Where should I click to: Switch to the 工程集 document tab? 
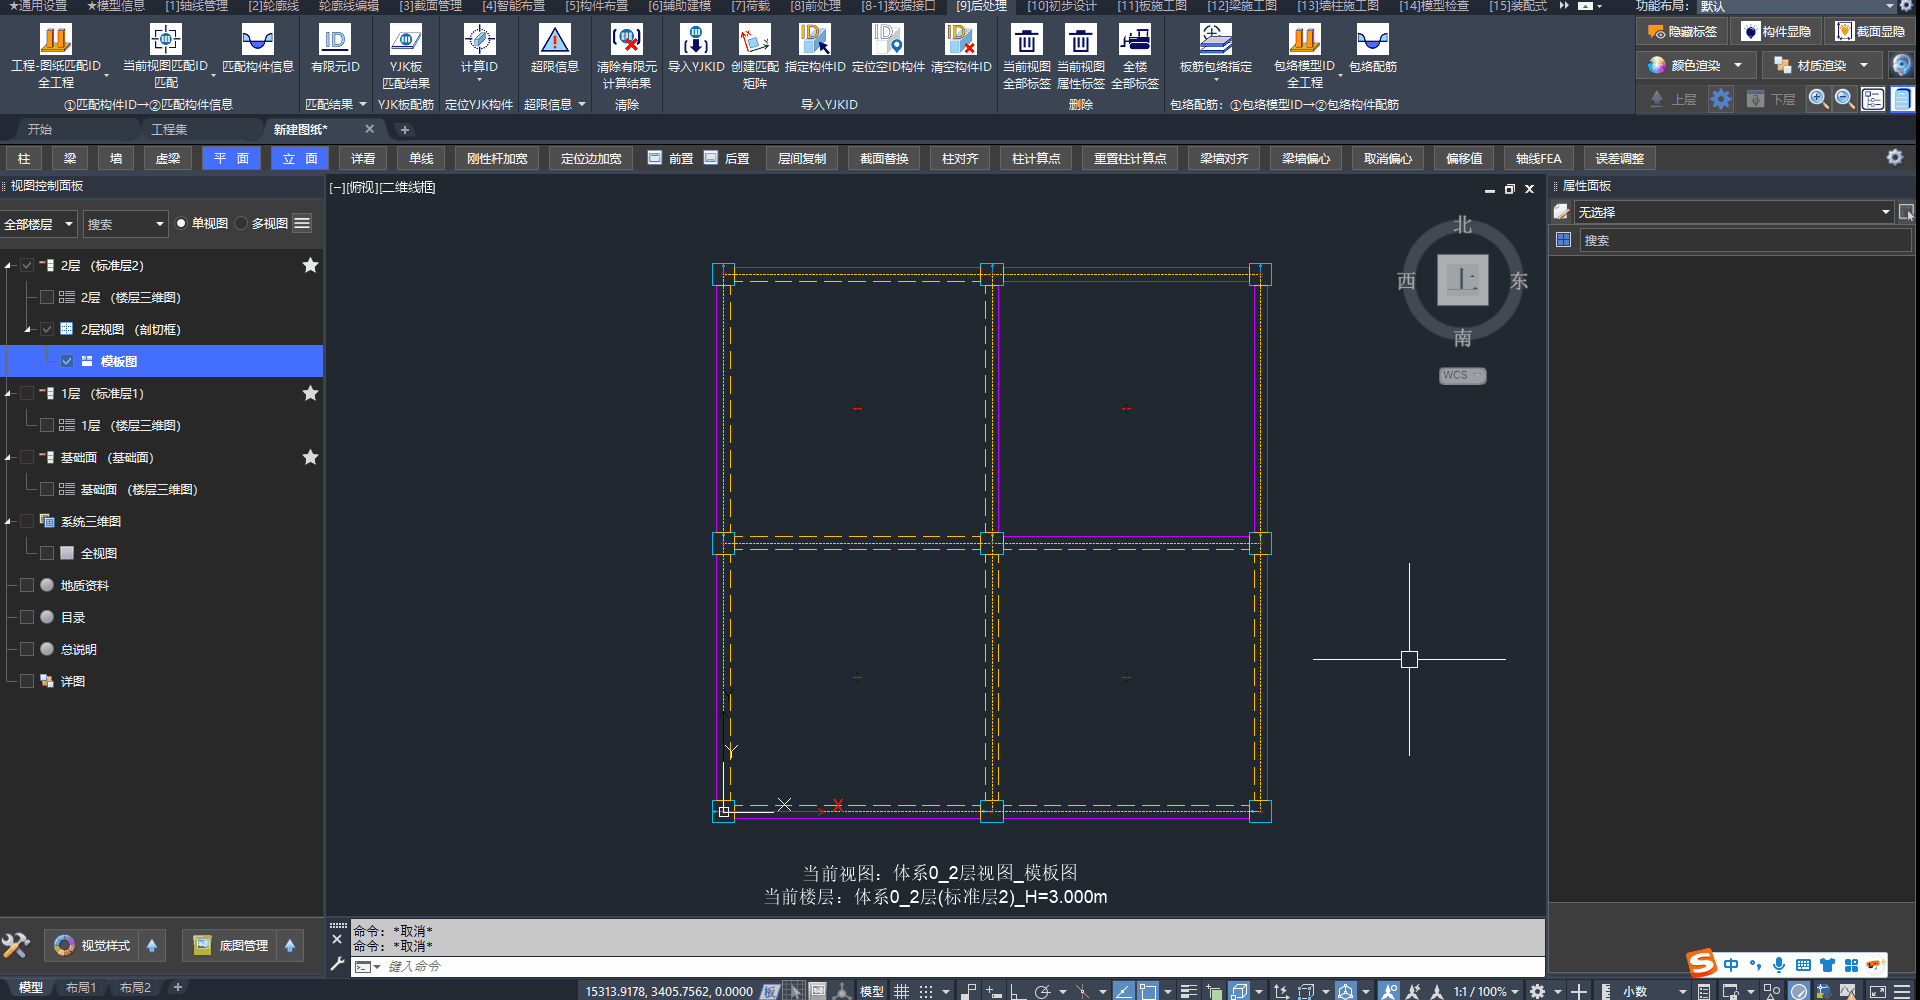click(169, 130)
